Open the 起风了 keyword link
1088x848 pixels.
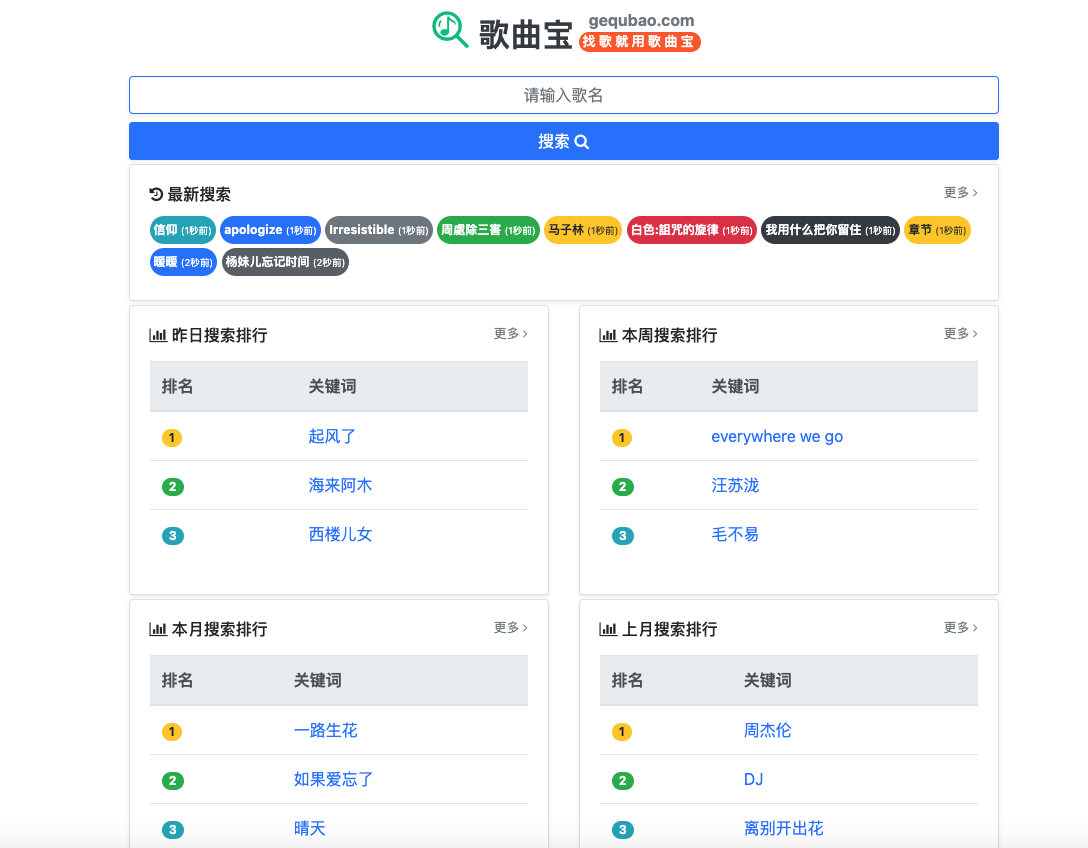click(x=333, y=436)
